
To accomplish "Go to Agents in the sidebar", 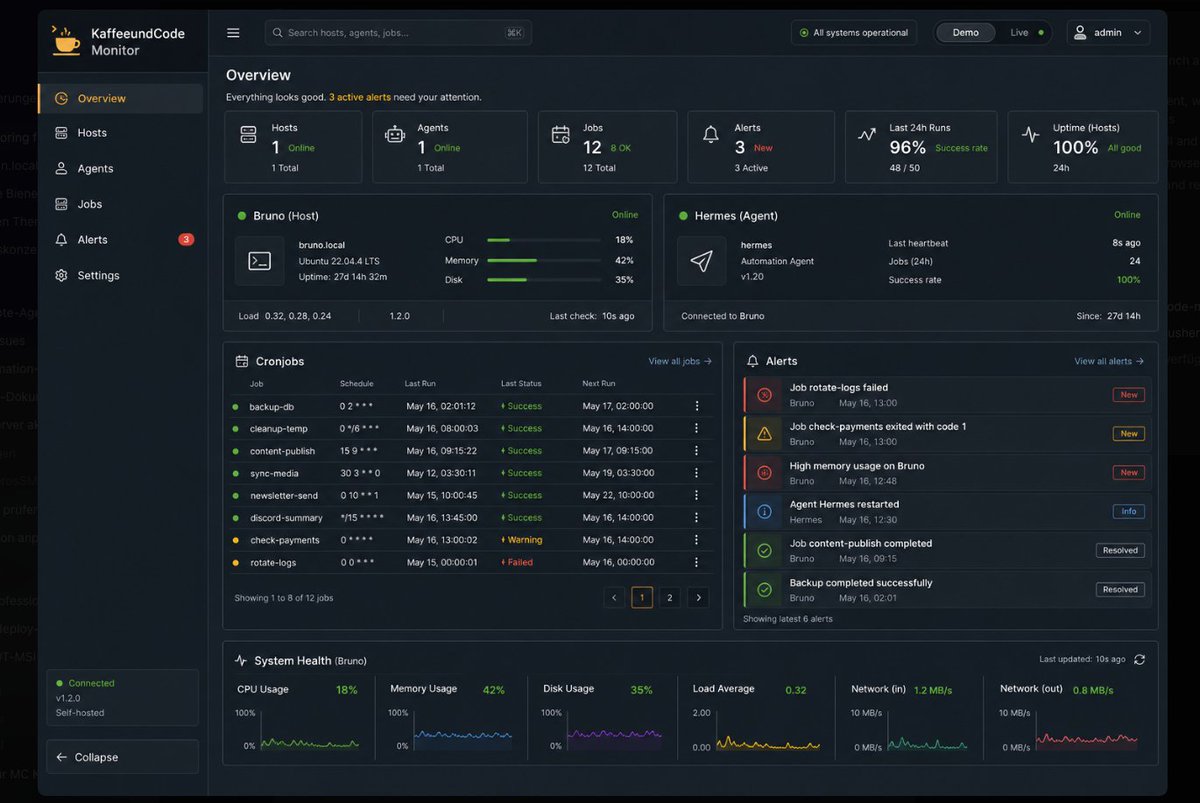I will (121, 169).
